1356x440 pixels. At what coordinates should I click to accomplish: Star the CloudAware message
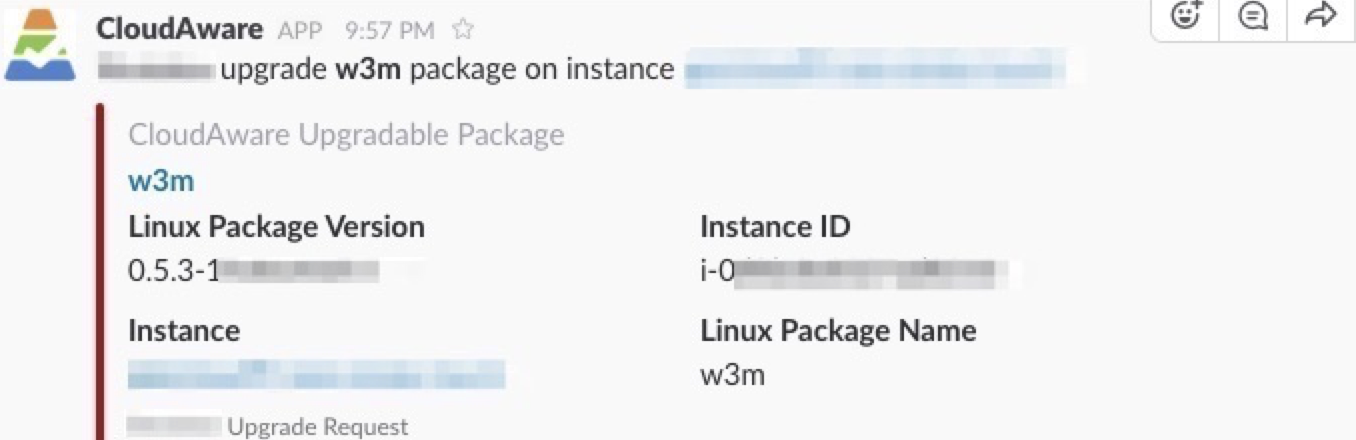[x=462, y=30]
